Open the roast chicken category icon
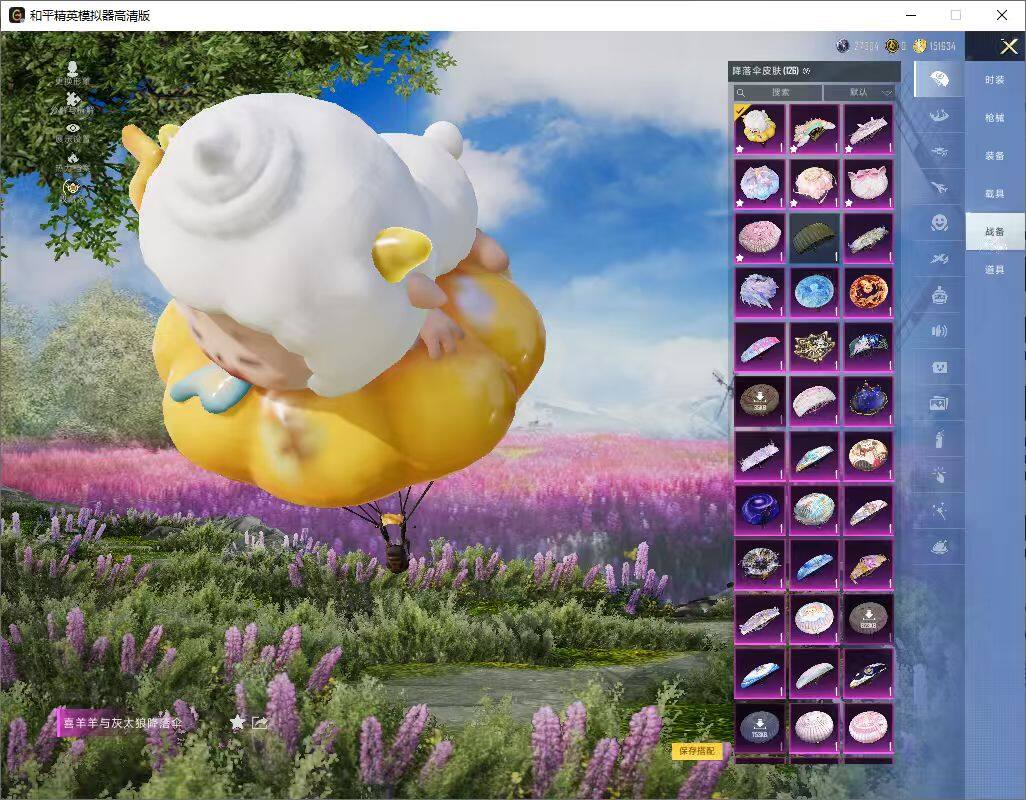The height and width of the screenshot is (800, 1026). [x=939, y=547]
